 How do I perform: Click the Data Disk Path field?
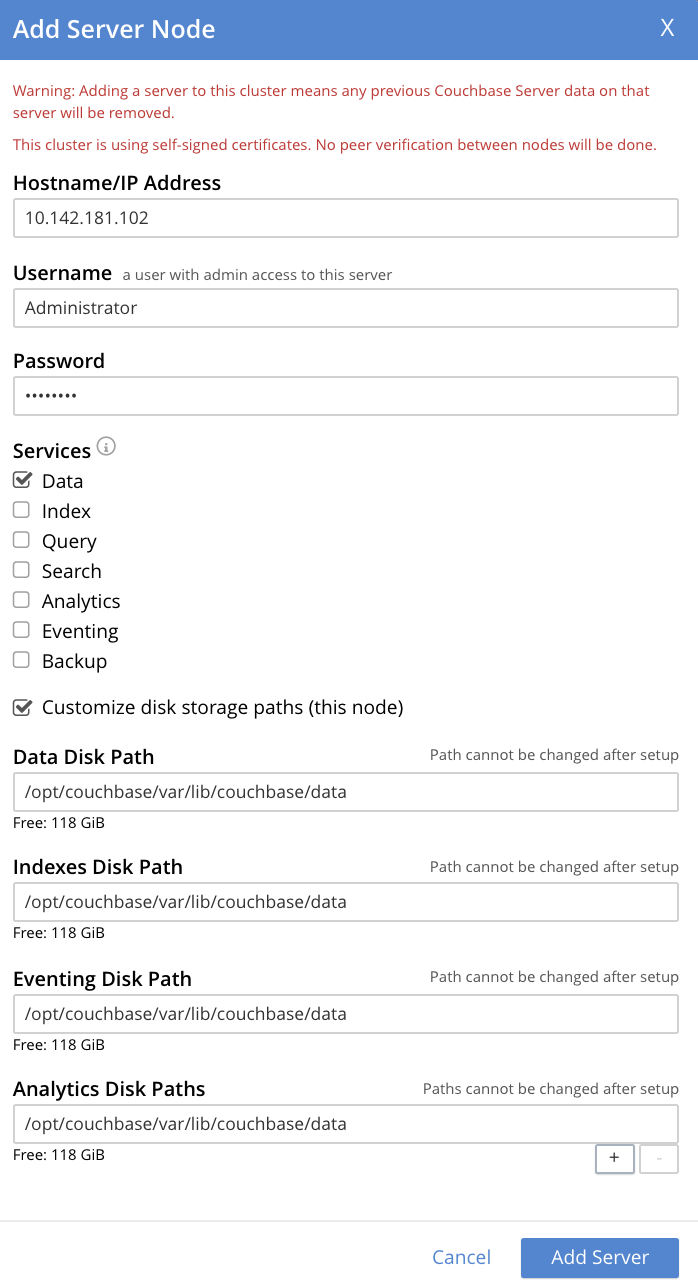point(345,791)
